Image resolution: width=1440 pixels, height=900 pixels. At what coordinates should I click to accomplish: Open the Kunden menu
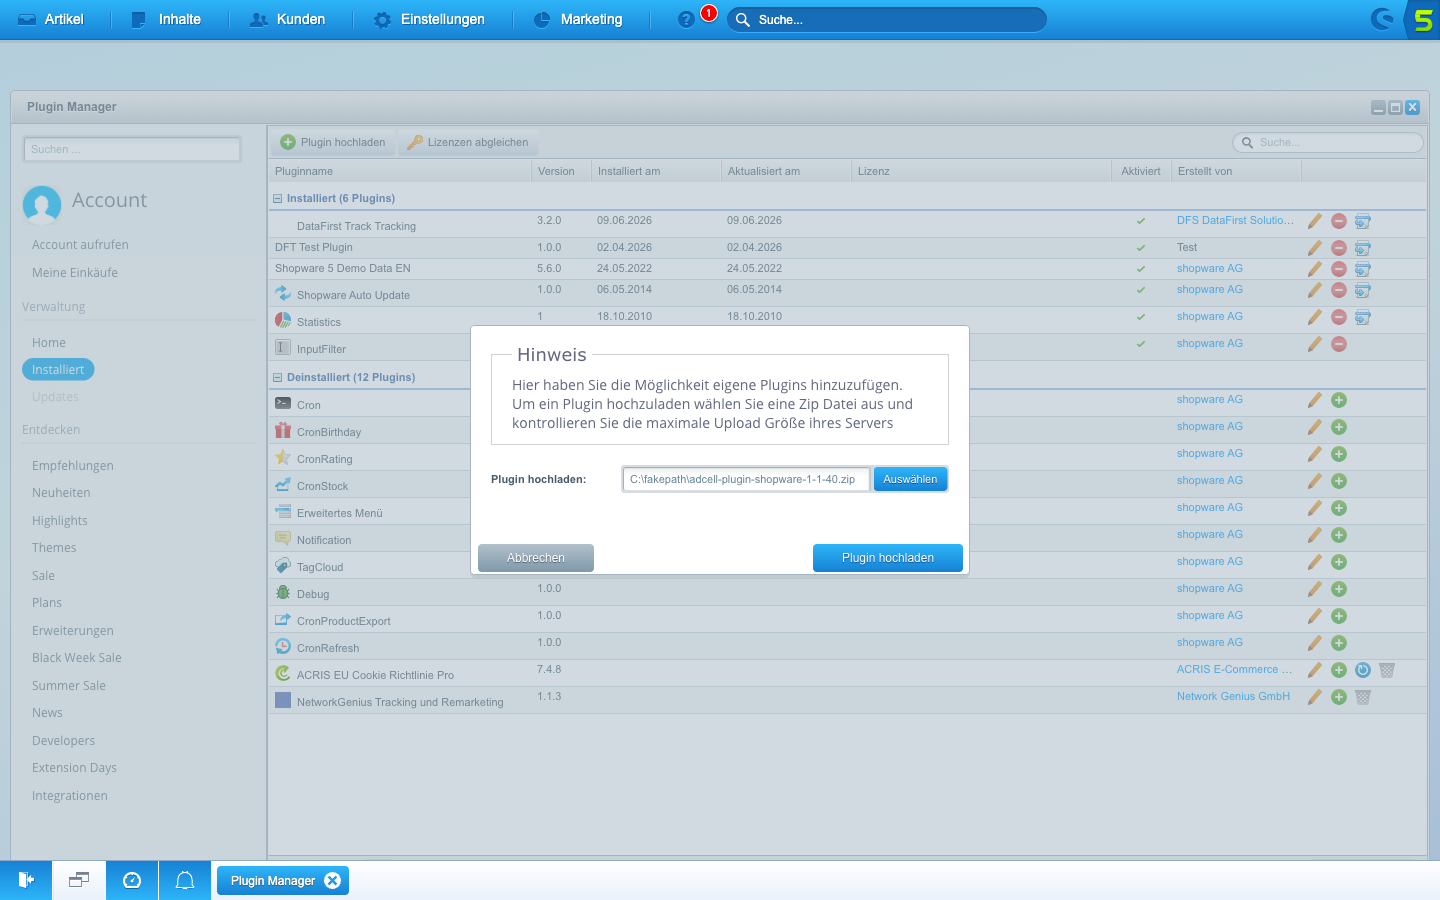click(288, 19)
